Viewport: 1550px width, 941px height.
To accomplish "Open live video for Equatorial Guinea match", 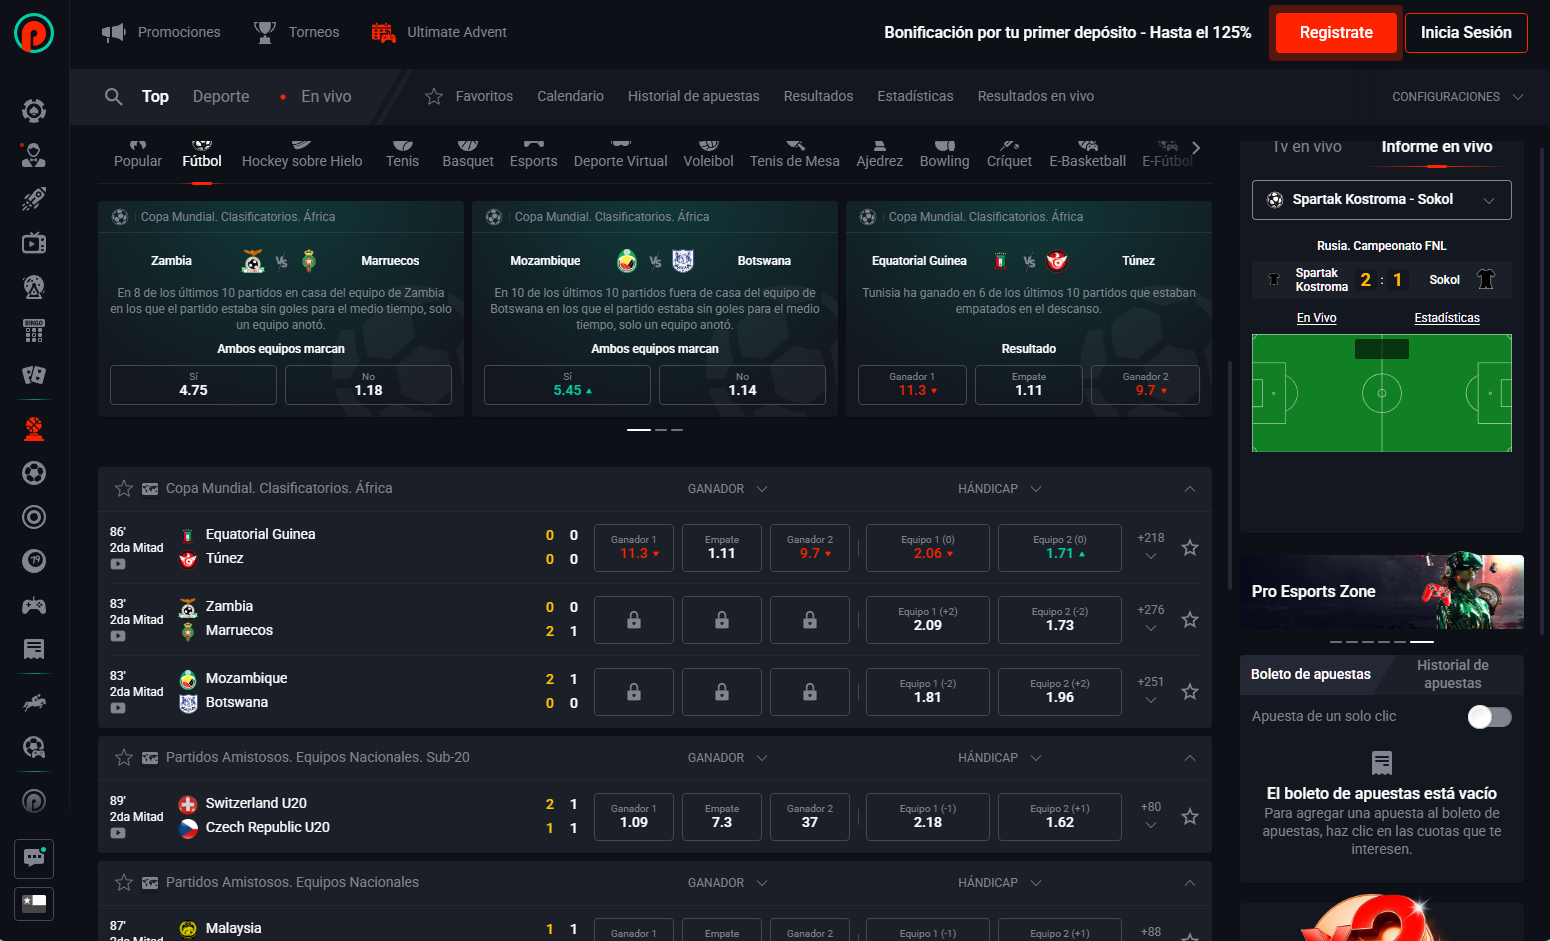I will point(118,564).
